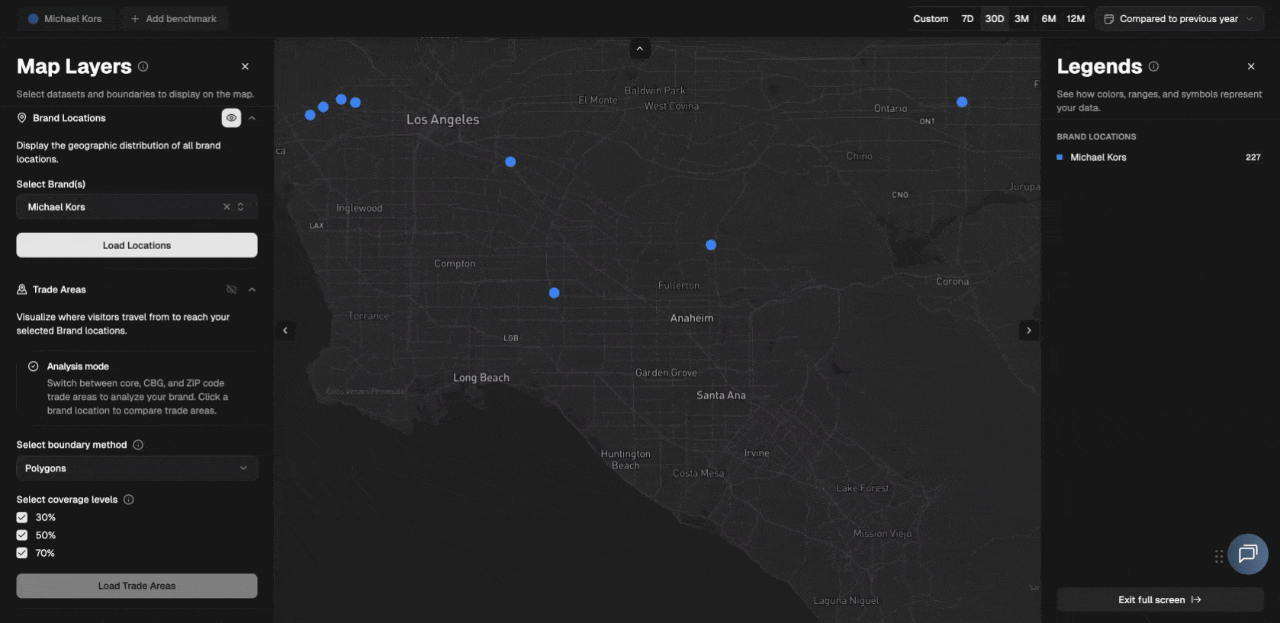Disable the 70% coverage level checkbox
This screenshot has height=623, width=1280.
tap(22, 553)
